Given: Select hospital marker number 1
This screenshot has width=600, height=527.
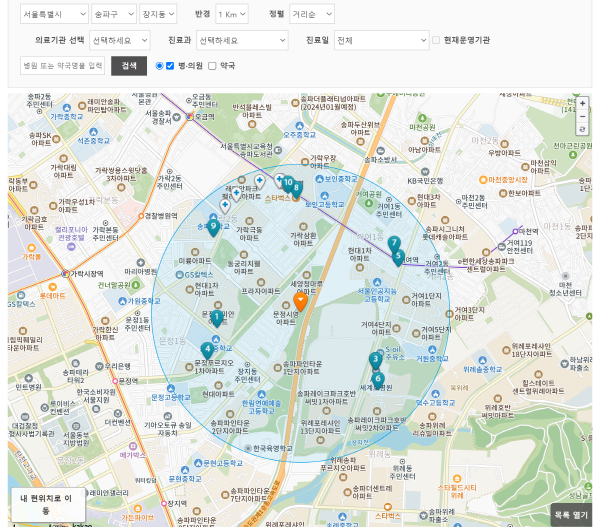Looking at the screenshot, I should [x=217, y=318].
